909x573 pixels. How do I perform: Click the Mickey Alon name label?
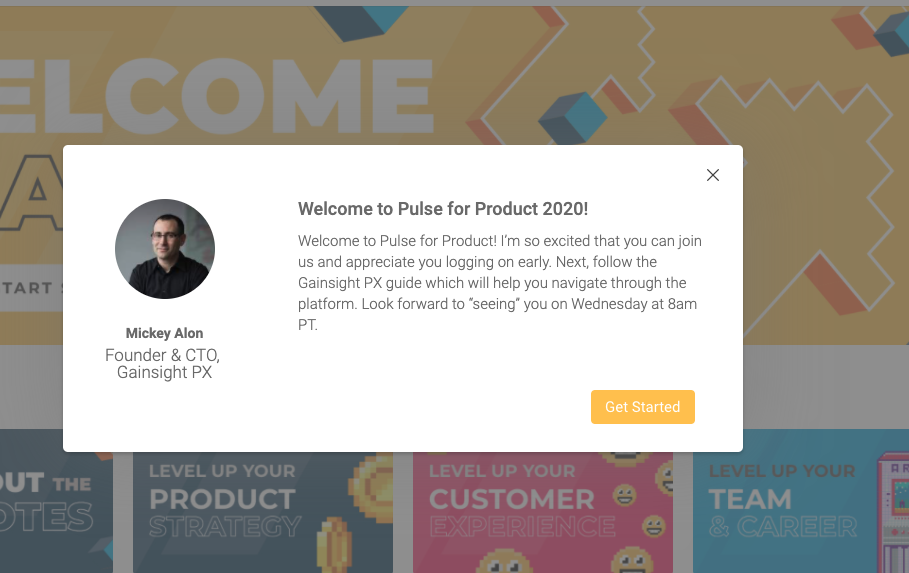165,333
